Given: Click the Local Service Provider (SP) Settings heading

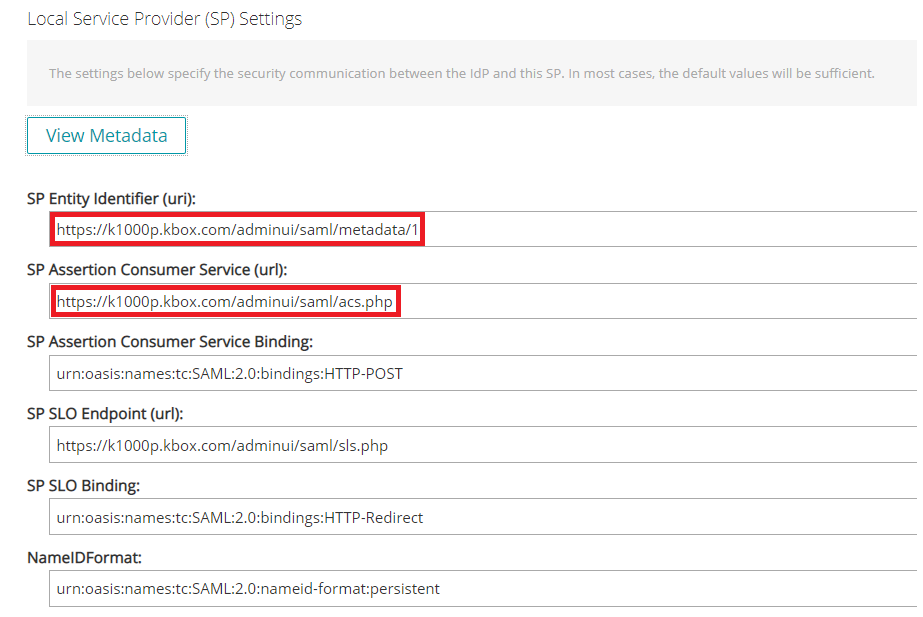Looking at the screenshot, I should 165,19.
